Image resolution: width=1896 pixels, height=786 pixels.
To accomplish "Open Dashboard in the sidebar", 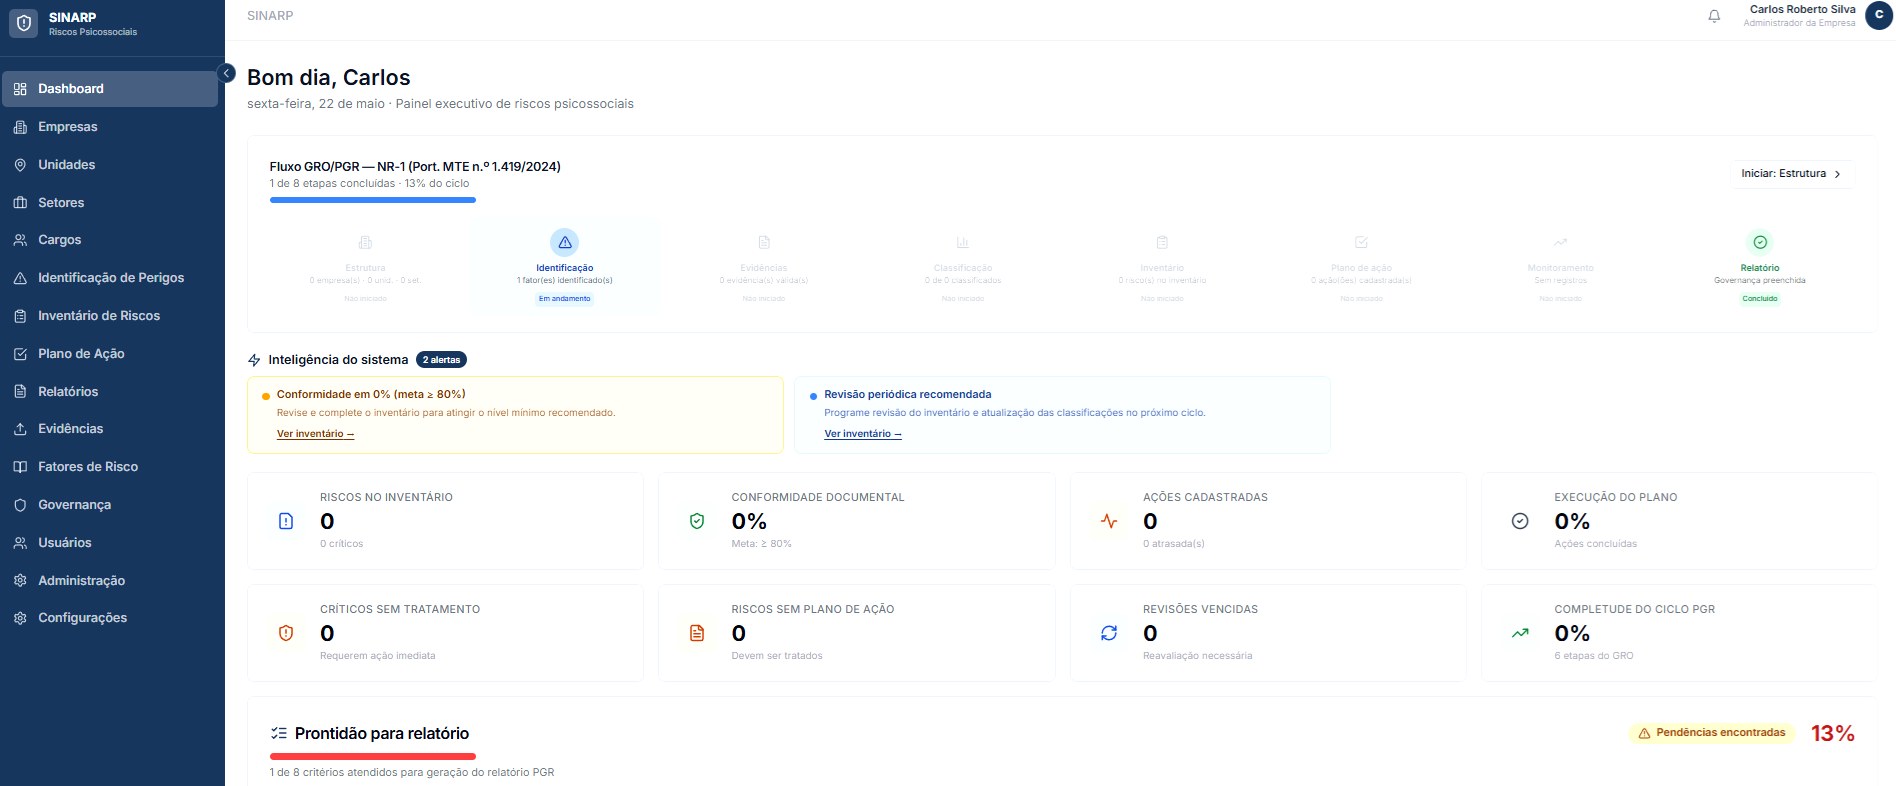I will 110,89.
